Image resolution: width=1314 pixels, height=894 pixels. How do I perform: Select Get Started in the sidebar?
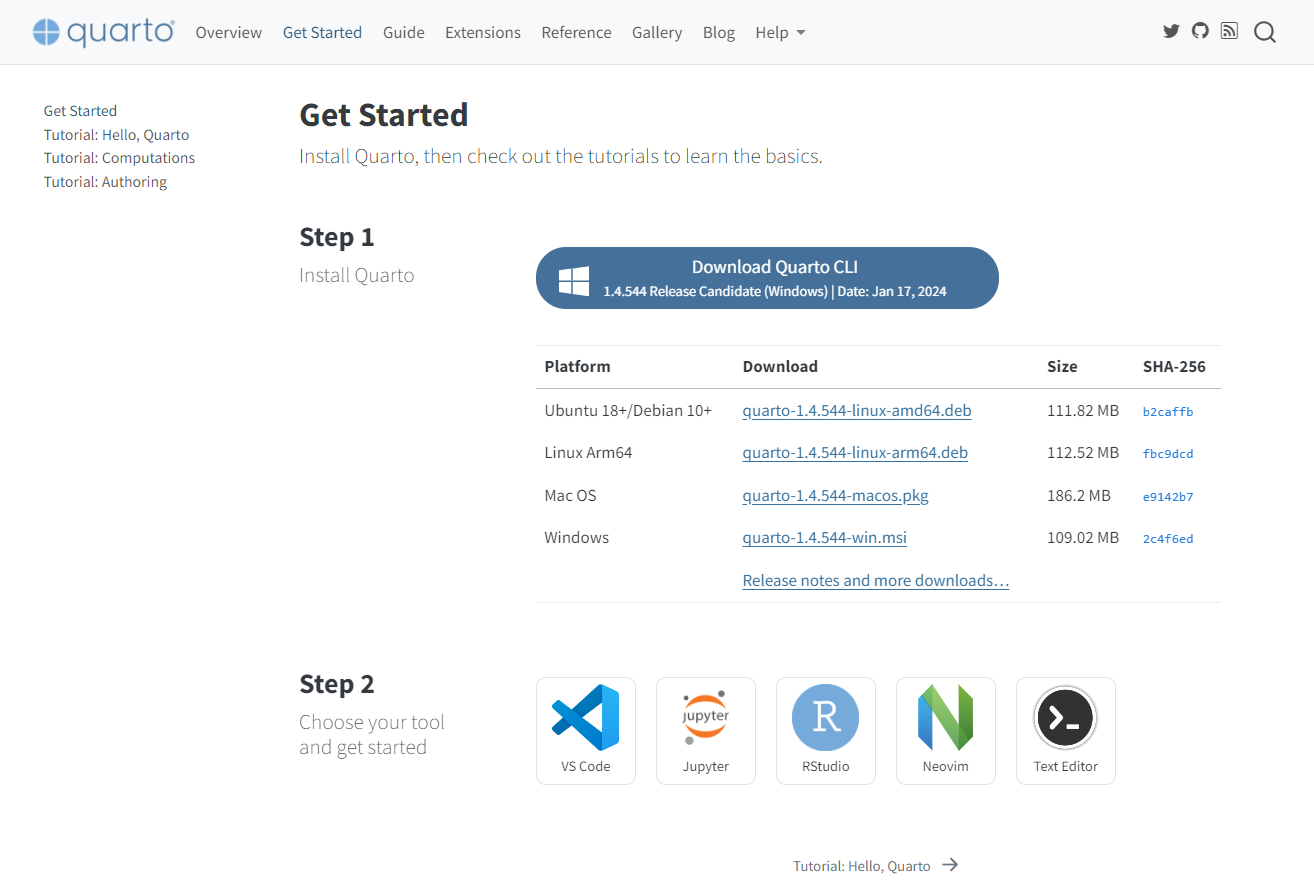(x=80, y=111)
